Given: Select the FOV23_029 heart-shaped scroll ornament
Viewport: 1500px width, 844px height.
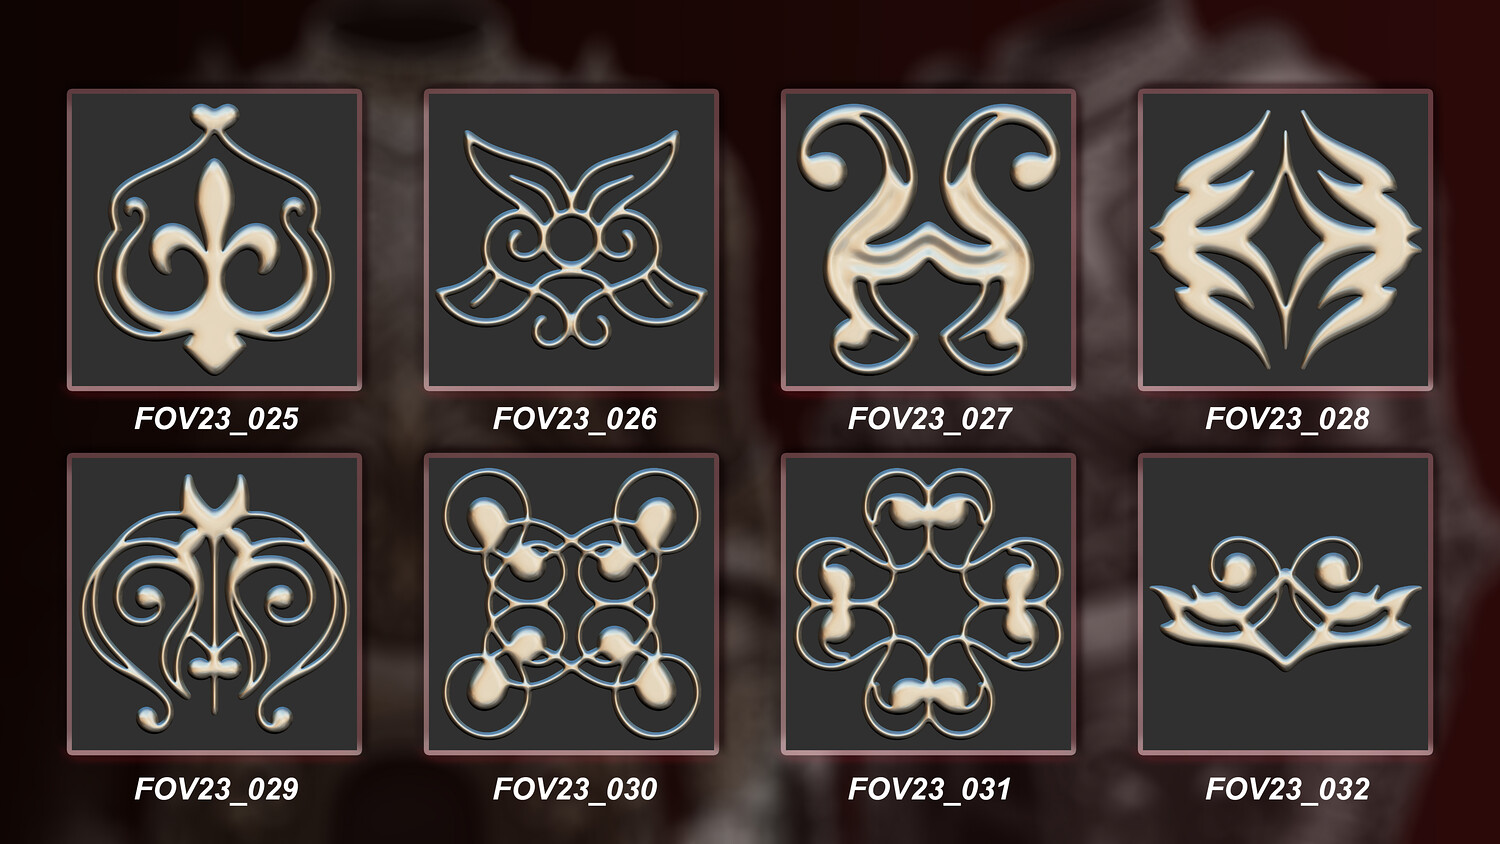Looking at the screenshot, I should point(214,604).
